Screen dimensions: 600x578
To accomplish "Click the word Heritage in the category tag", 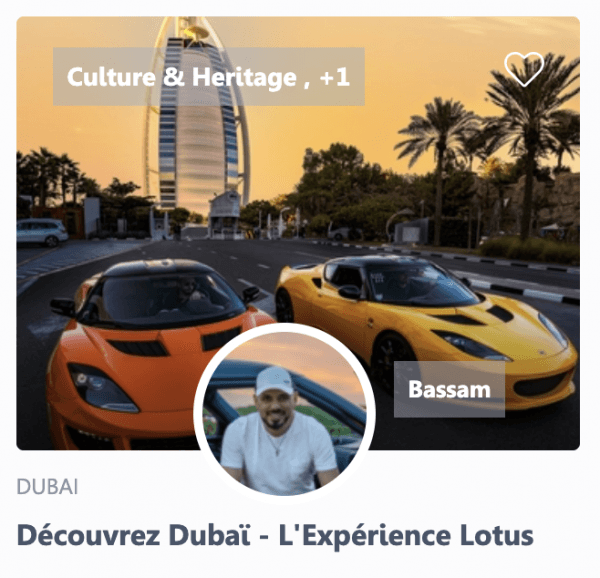I will tap(244, 77).
